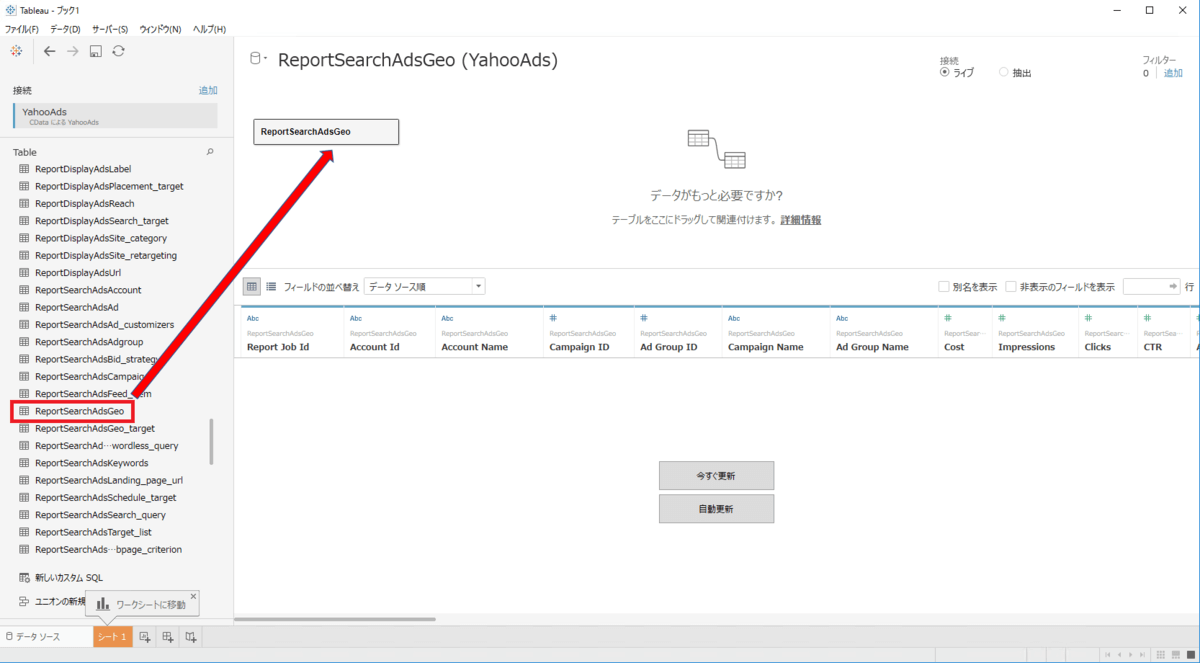Click the 追加 link next to 接続
This screenshot has width=1200, height=663.
tap(208, 90)
